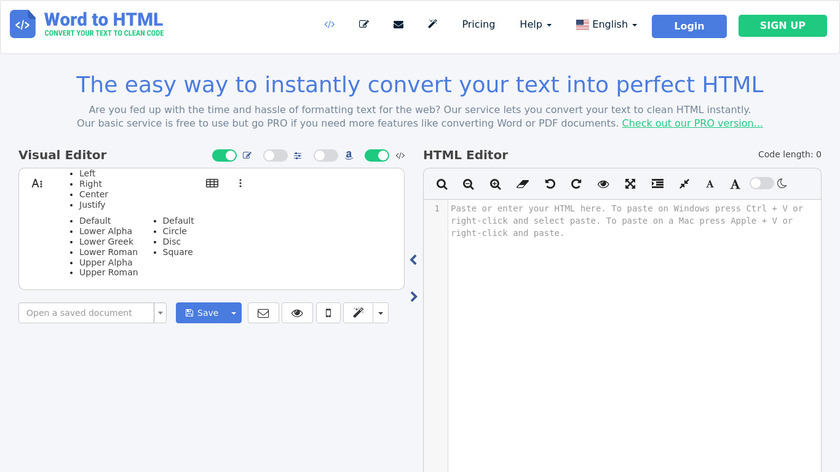The image size is (840, 472).
Task: Redo the last HTML edit
Action: click(576, 184)
